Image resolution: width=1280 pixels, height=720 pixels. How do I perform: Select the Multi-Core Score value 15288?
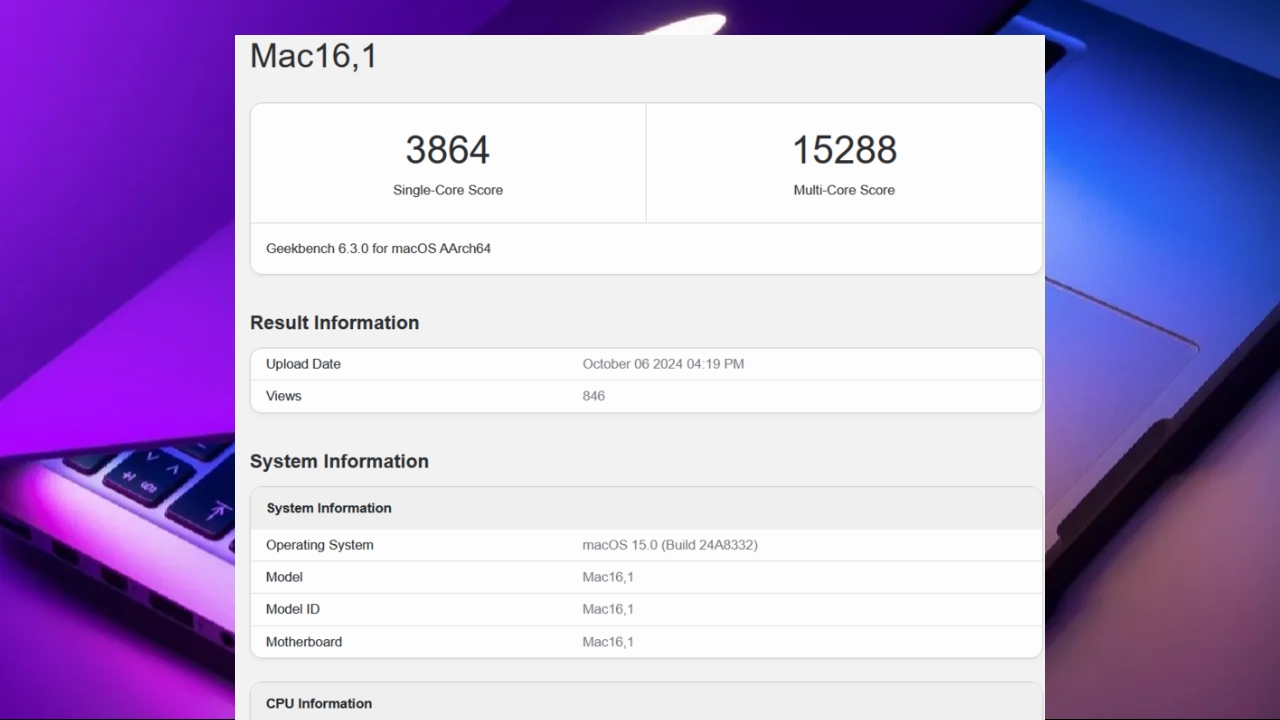click(x=843, y=149)
